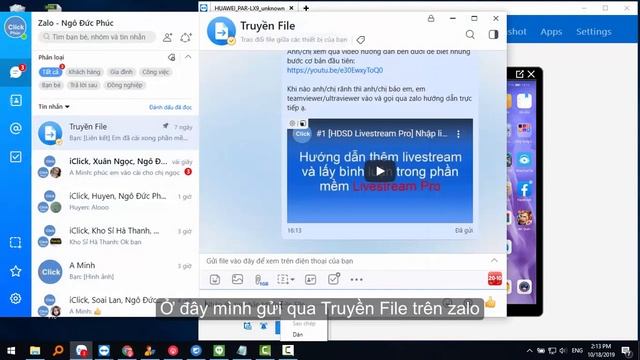This screenshot has height=360, width=640.
Task: Open the contacts sidebar icon
Action: 16,100
